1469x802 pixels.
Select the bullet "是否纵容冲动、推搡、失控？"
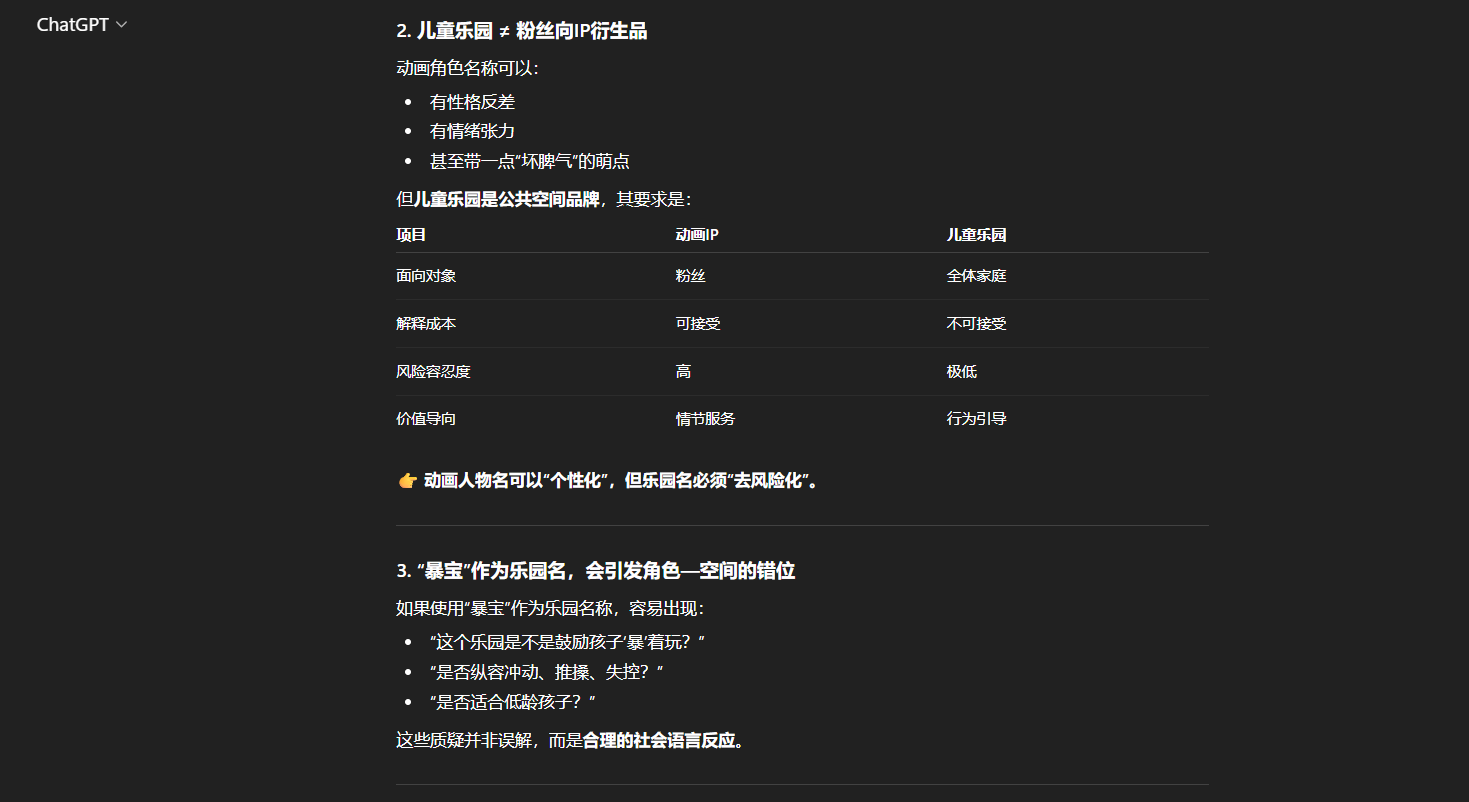pyautogui.click(x=547, y=672)
